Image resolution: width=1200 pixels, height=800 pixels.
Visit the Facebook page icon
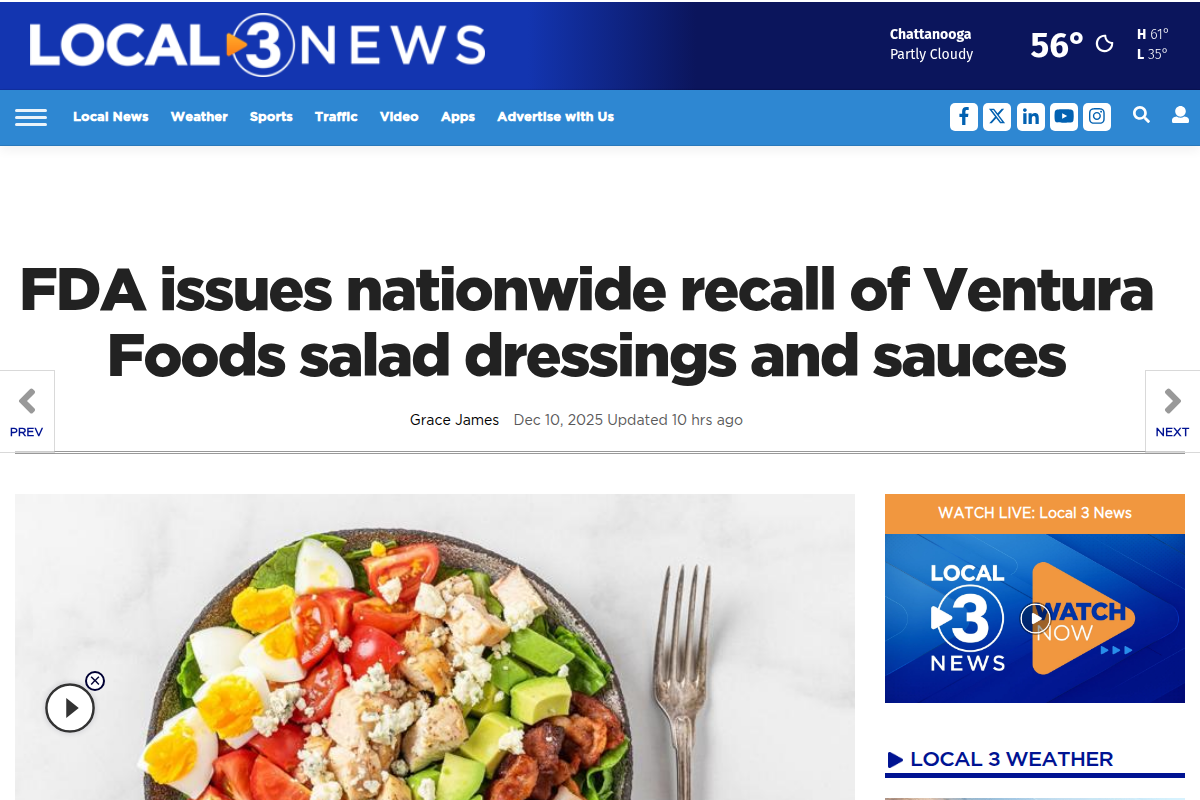[963, 117]
